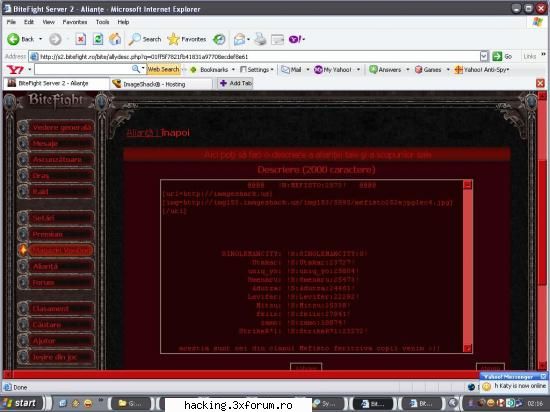Open the View menu
Viewport: 550px width, 412px height.
(48, 22)
